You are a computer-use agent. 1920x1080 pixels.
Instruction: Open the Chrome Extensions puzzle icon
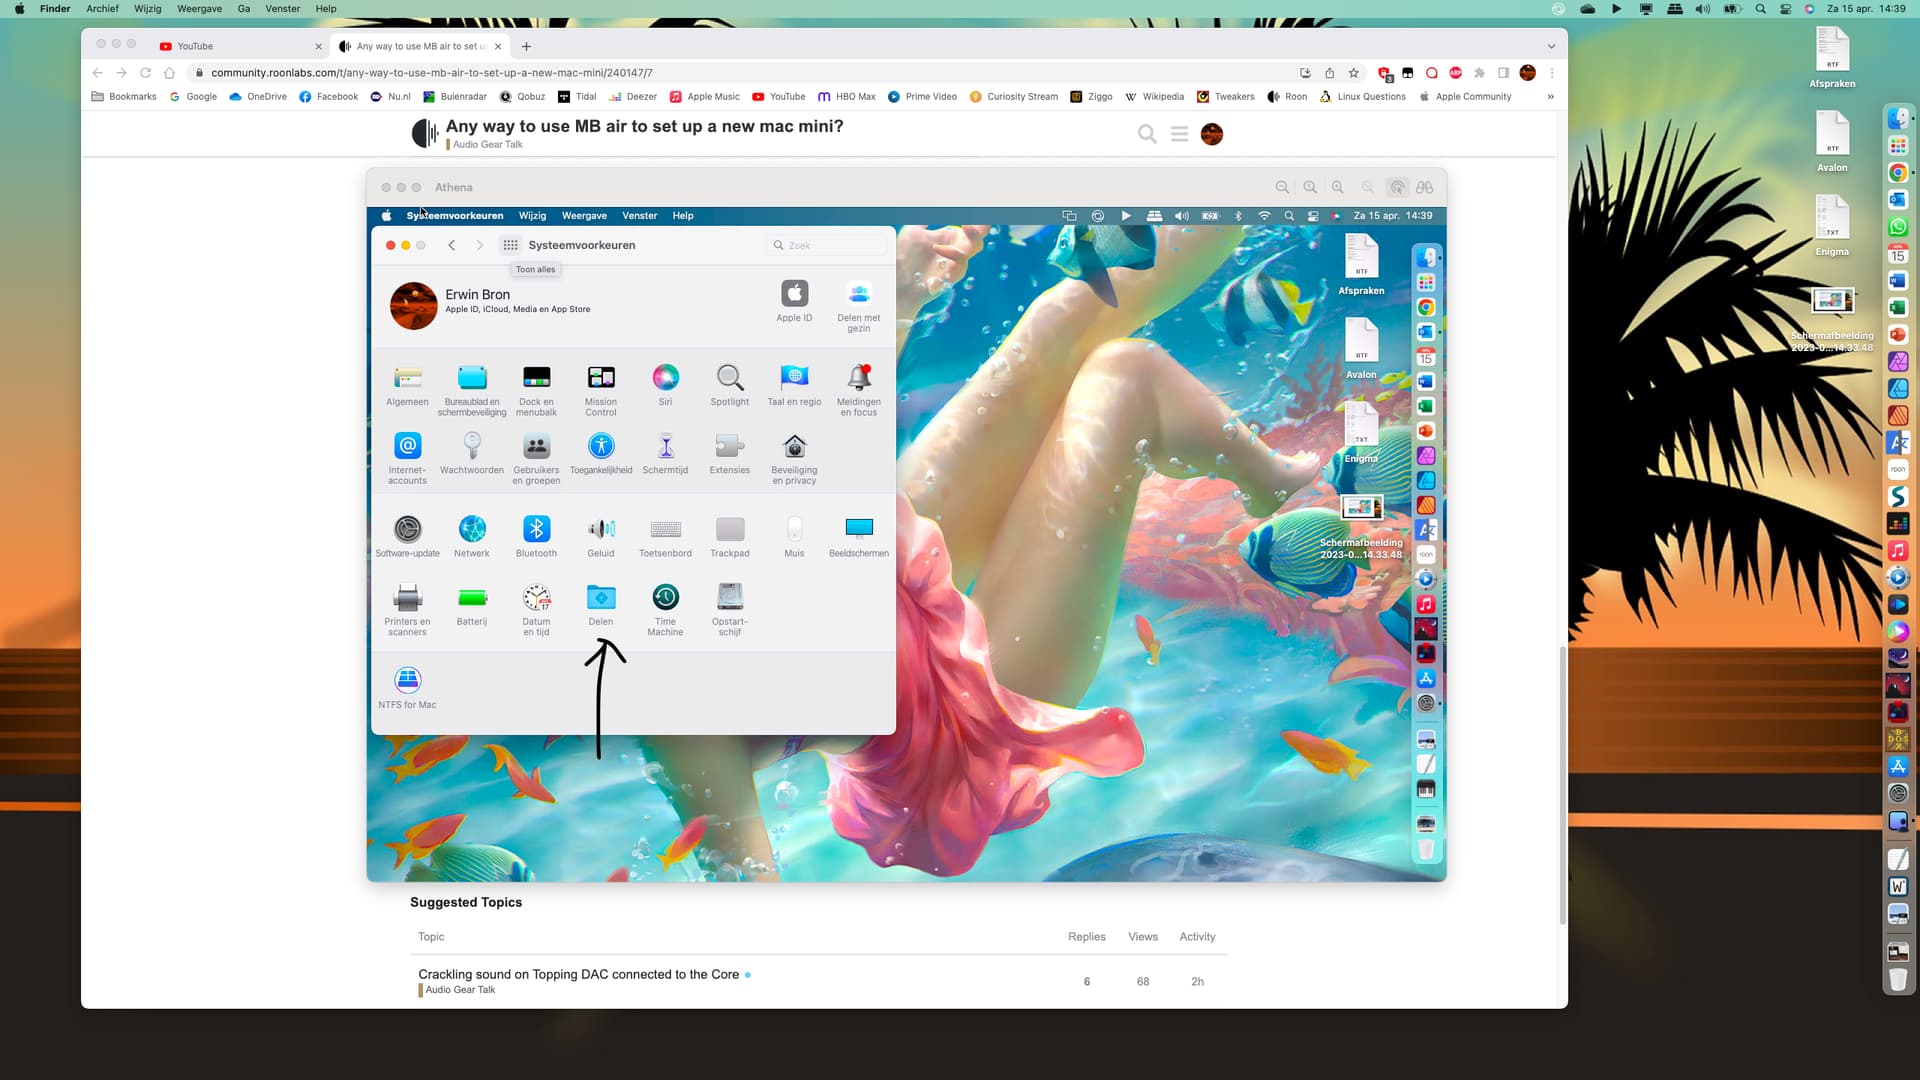tap(1479, 73)
